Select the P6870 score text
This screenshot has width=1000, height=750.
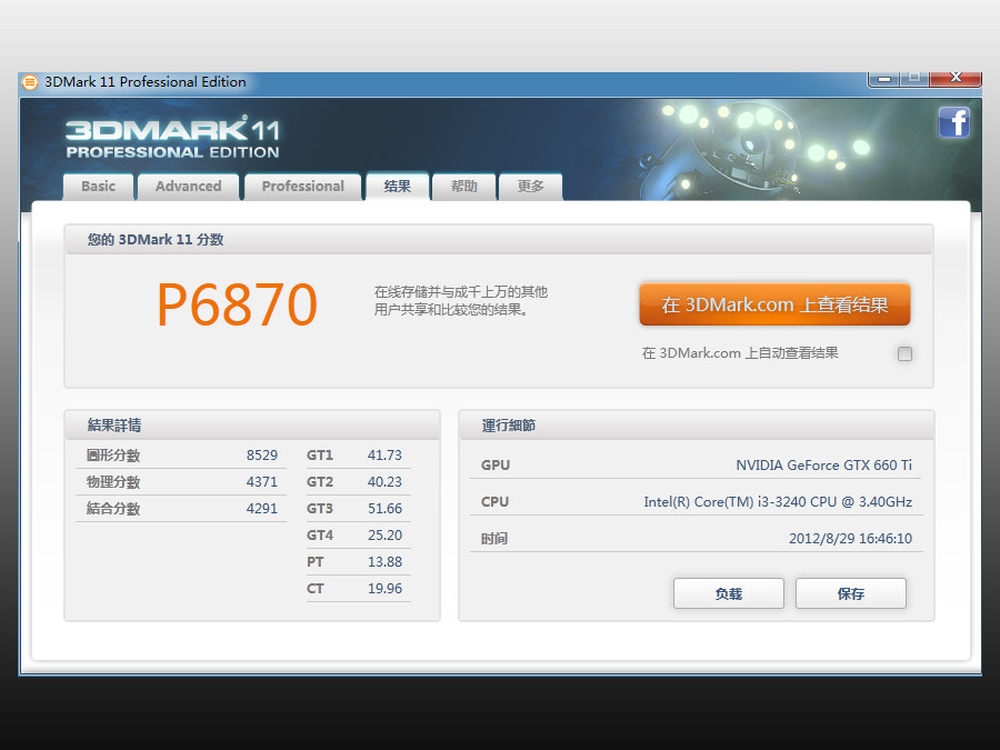click(x=237, y=305)
